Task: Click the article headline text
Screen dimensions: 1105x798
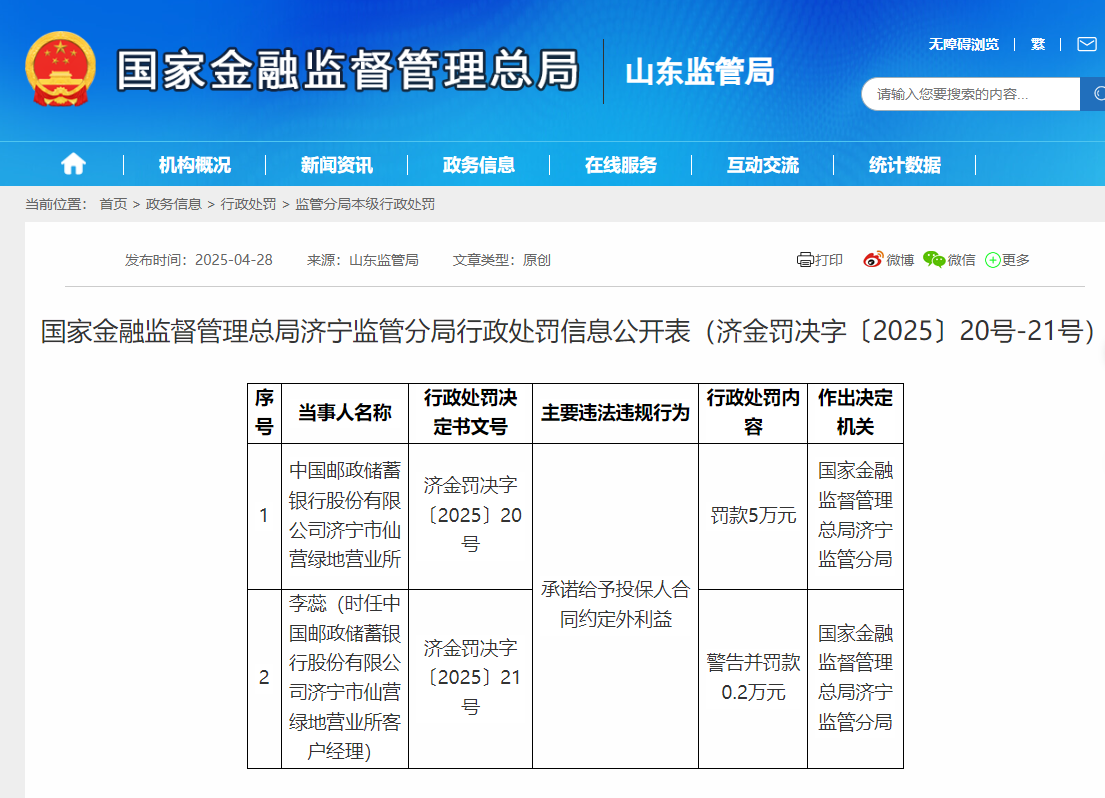Action: [568, 331]
